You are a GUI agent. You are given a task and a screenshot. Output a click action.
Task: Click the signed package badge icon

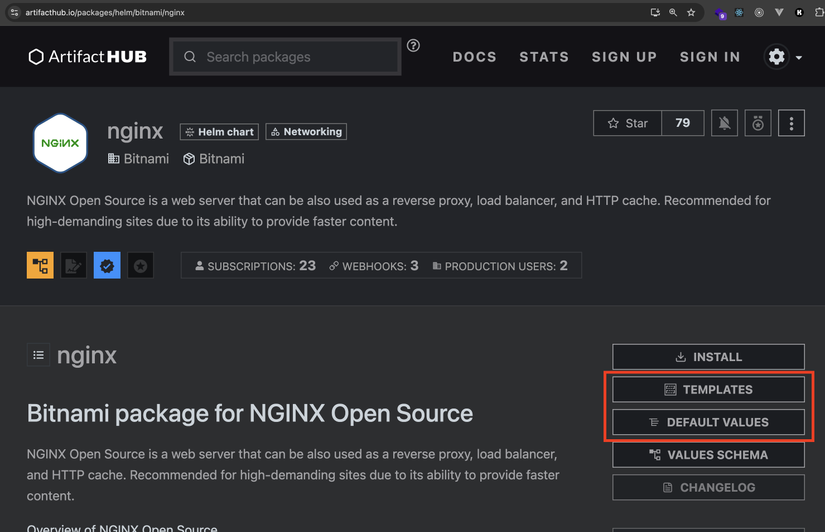point(73,265)
